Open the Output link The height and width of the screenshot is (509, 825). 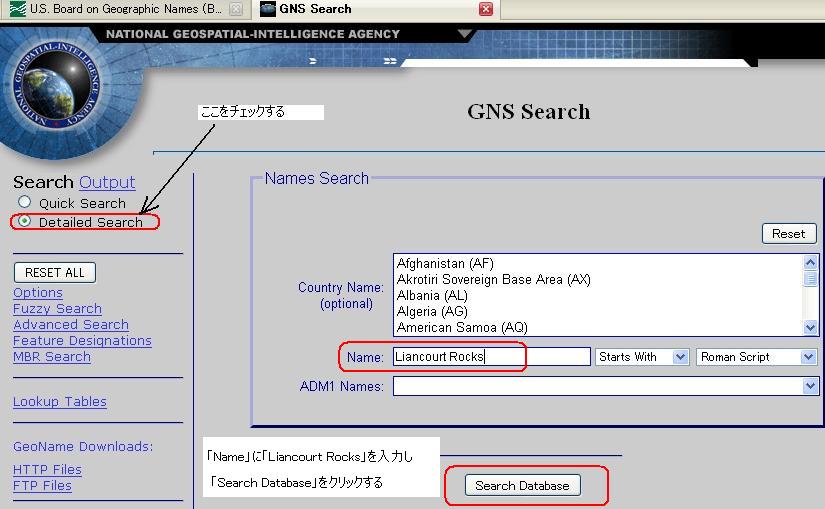pyautogui.click(x=107, y=182)
